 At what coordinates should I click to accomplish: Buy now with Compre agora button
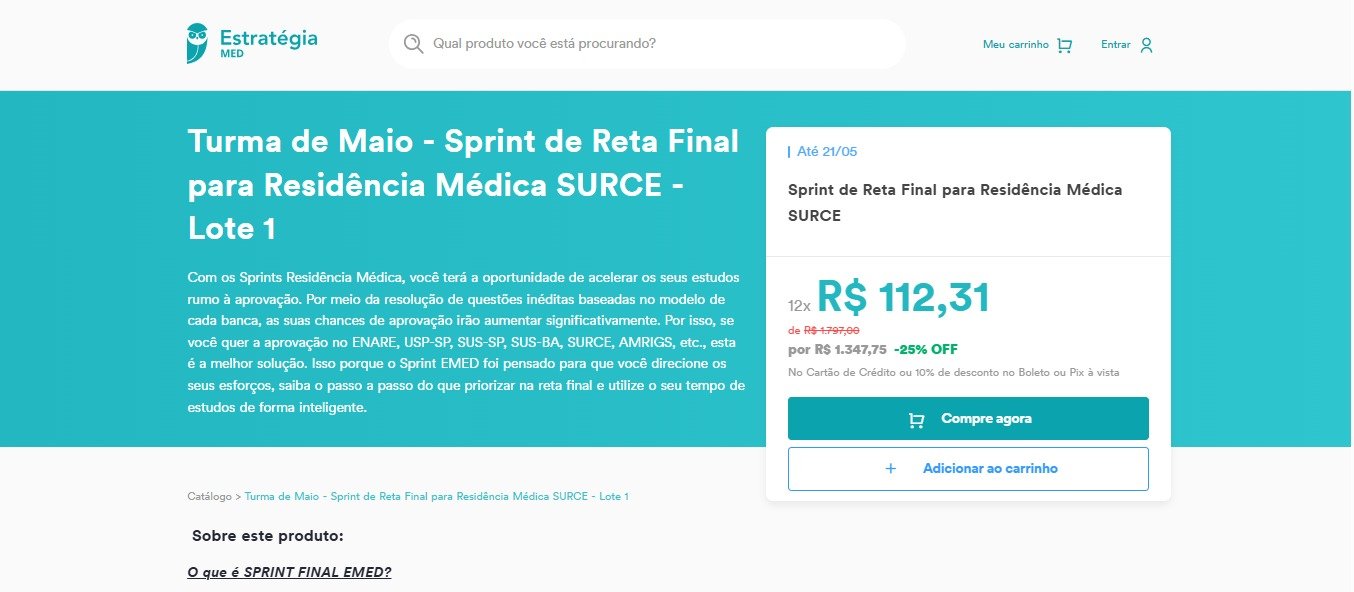click(968, 419)
